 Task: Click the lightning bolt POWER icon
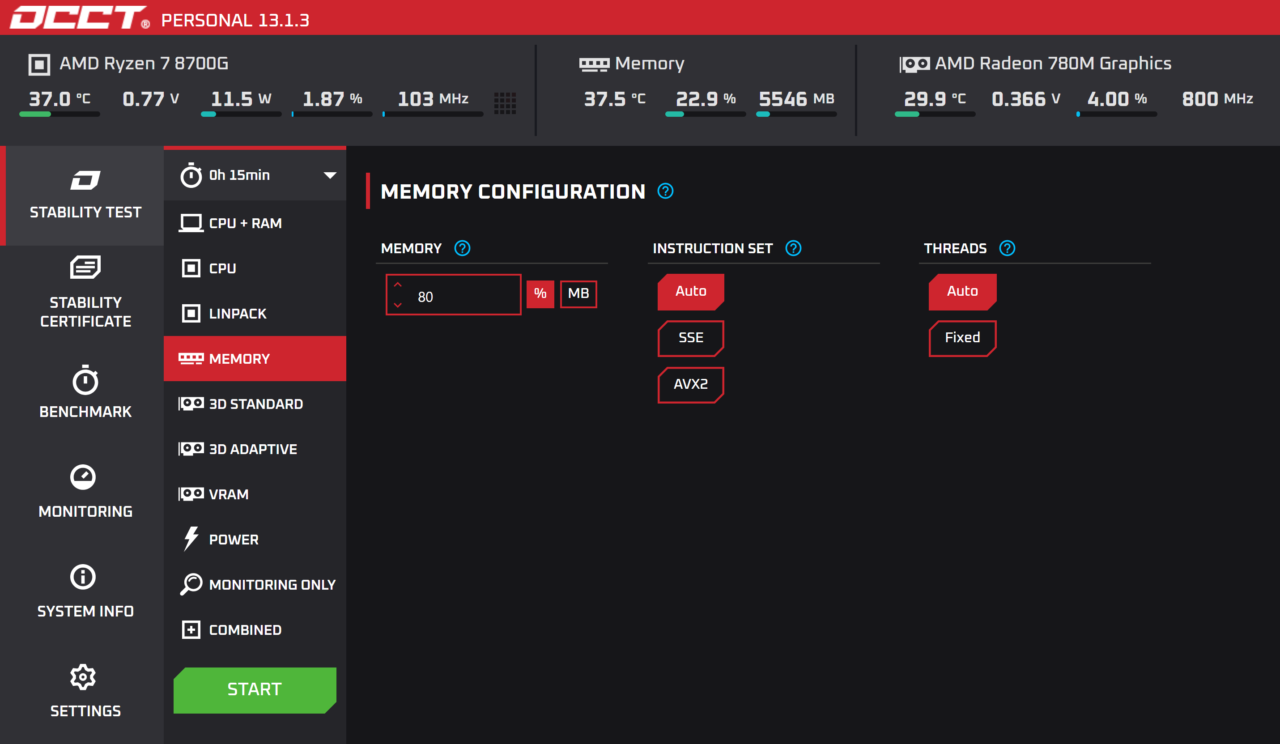191,539
